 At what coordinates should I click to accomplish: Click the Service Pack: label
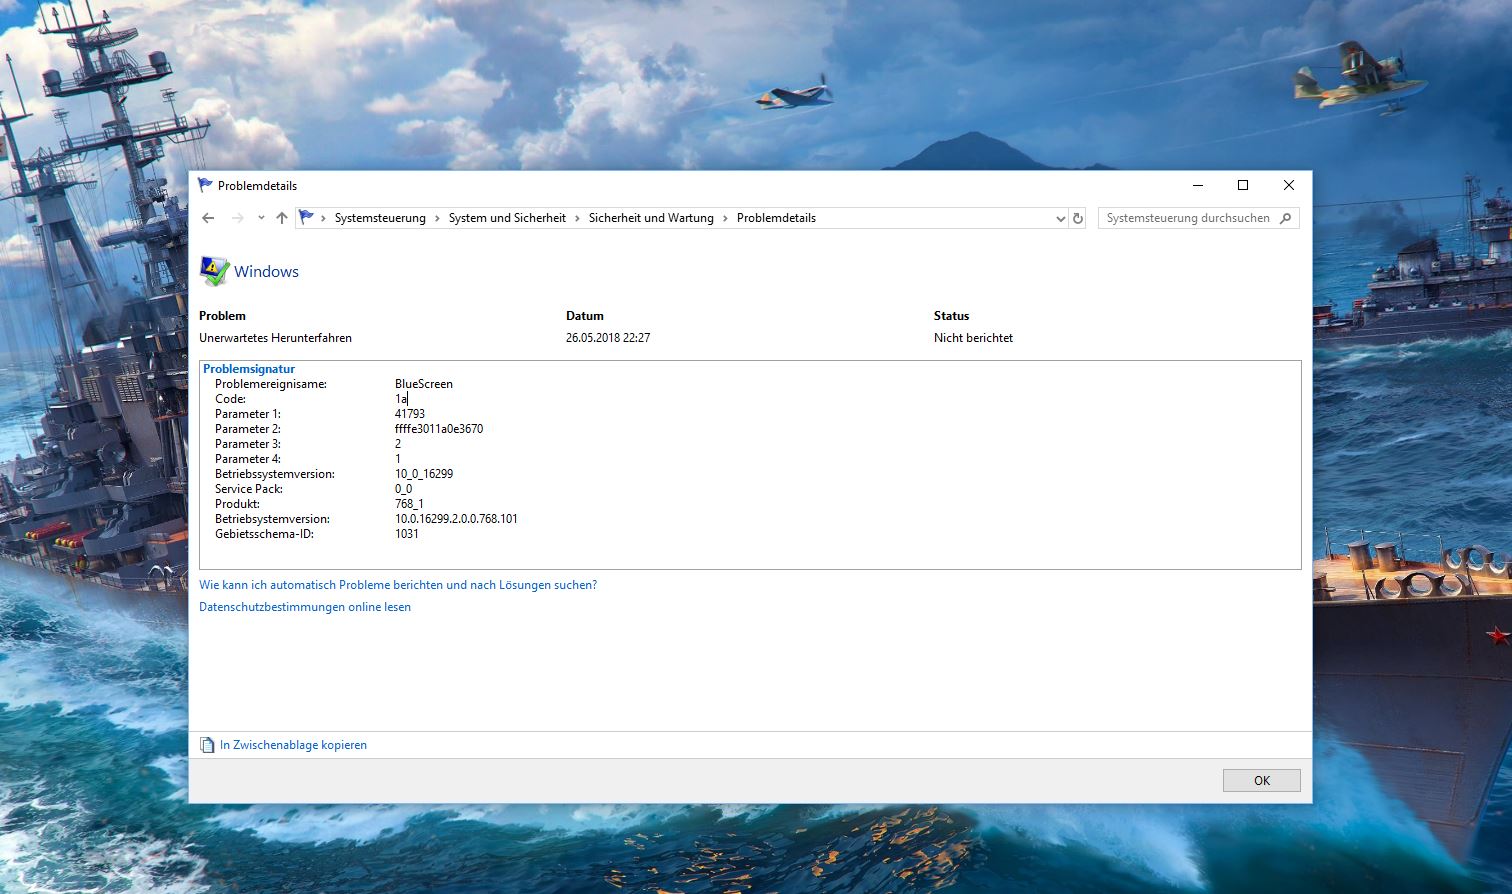click(x=249, y=489)
